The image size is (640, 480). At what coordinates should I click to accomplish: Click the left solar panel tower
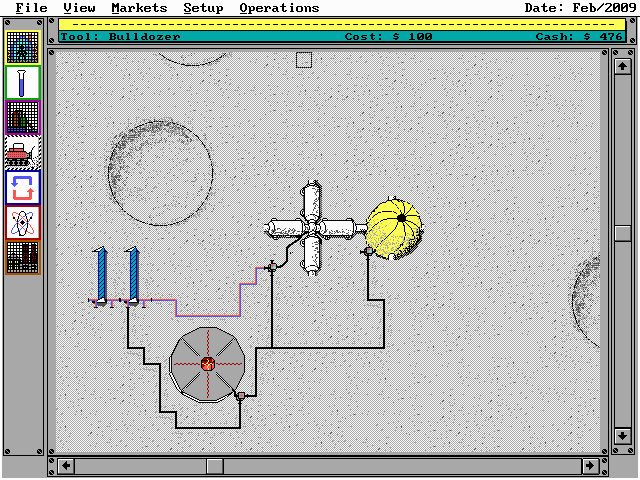[x=101, y=276]
